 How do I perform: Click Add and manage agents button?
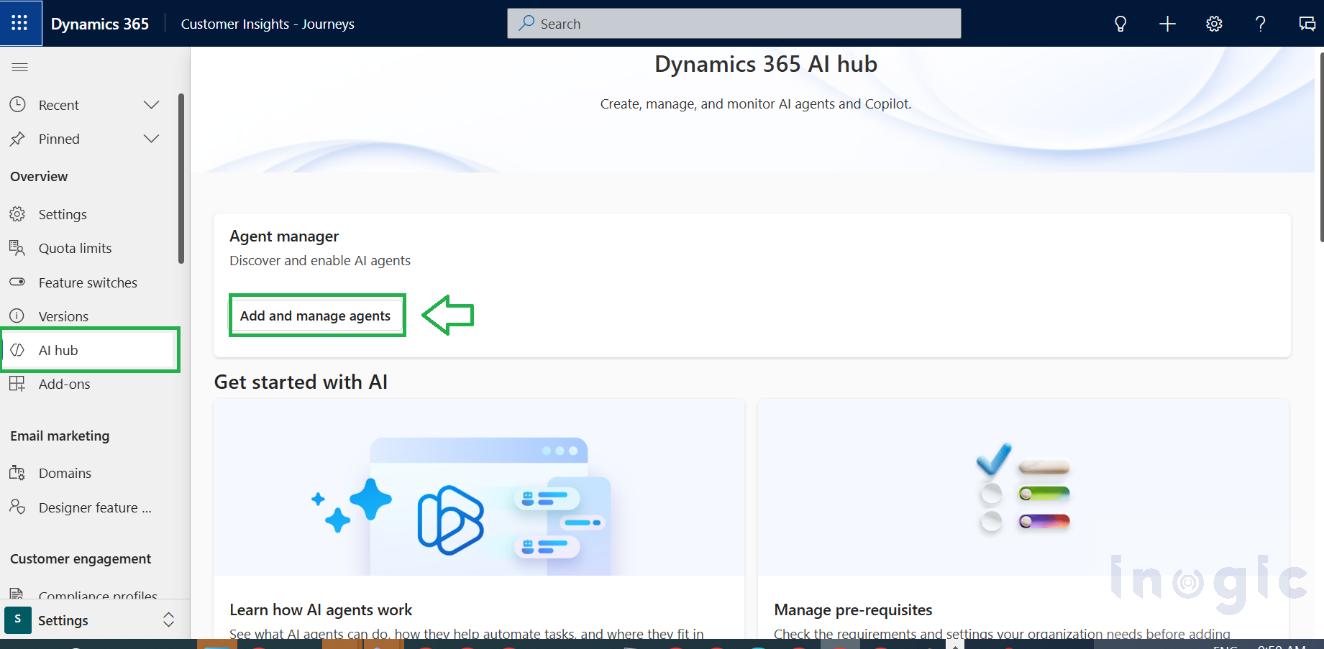(317, 315)
